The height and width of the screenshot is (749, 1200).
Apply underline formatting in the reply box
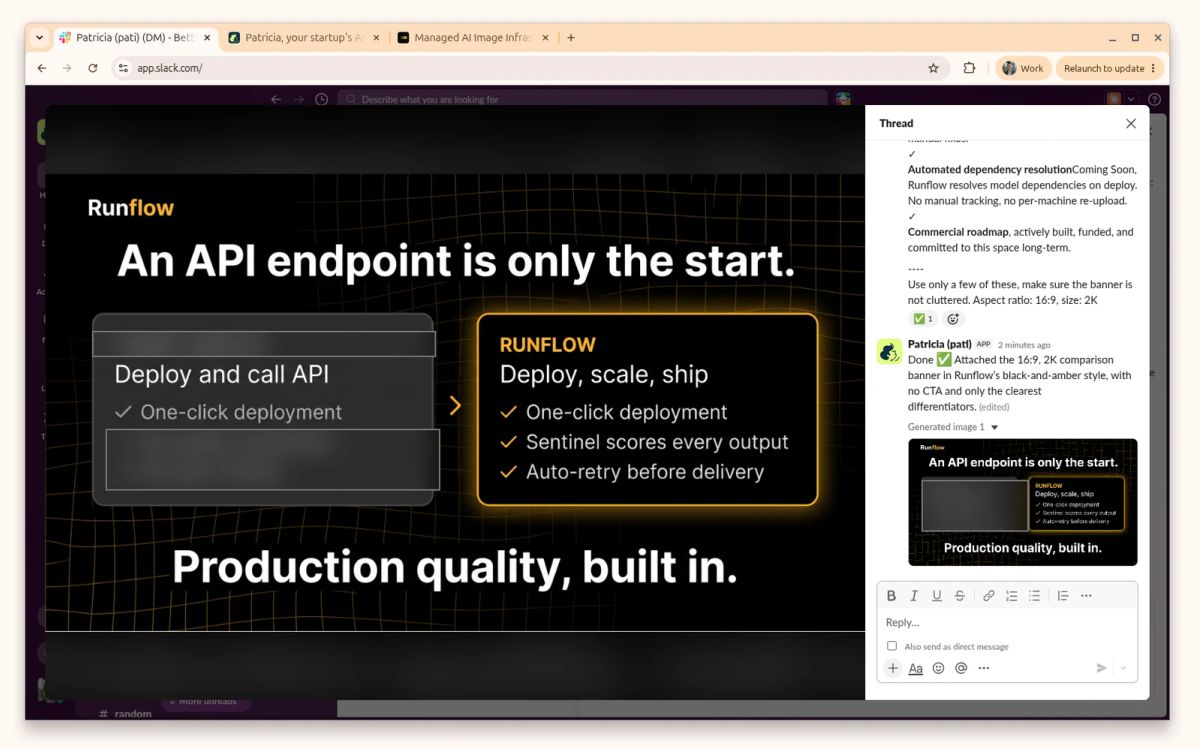[x=937, y=596]
